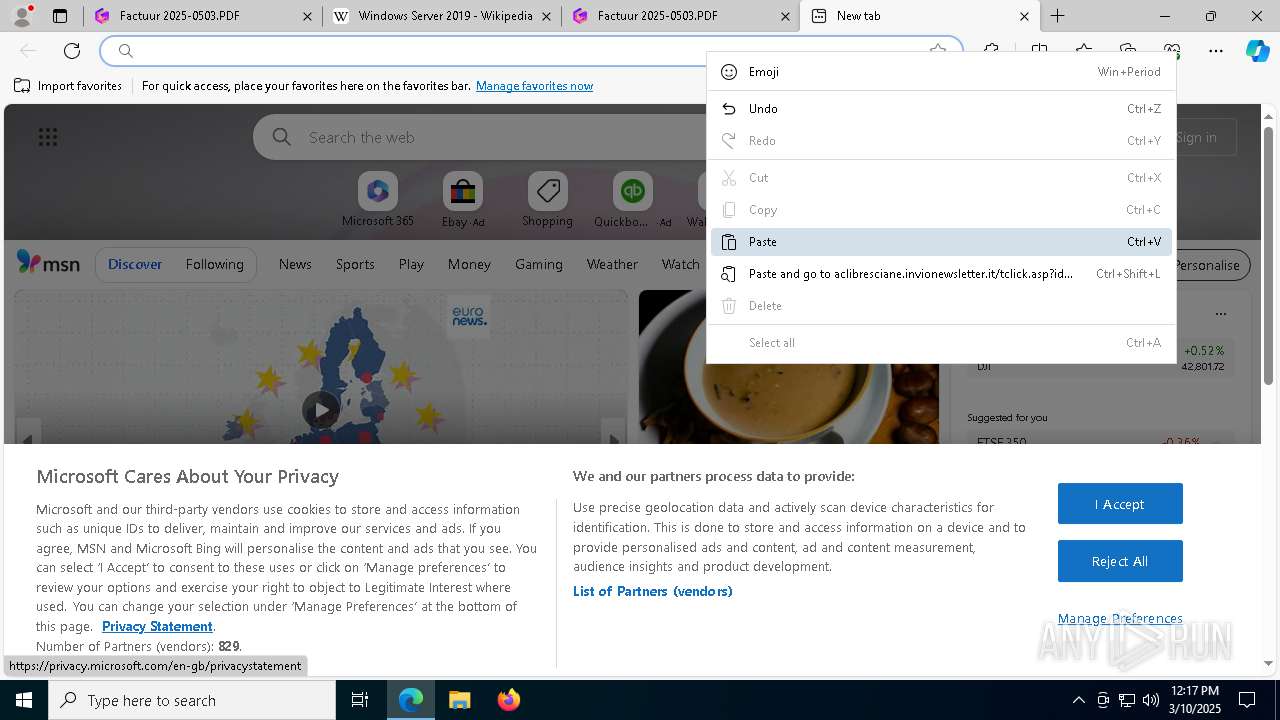This screenshot has height=720, width=1280.
Task: Click Import favorites on favorites bar
Action: pyautogui.click(x=68, y=86)
